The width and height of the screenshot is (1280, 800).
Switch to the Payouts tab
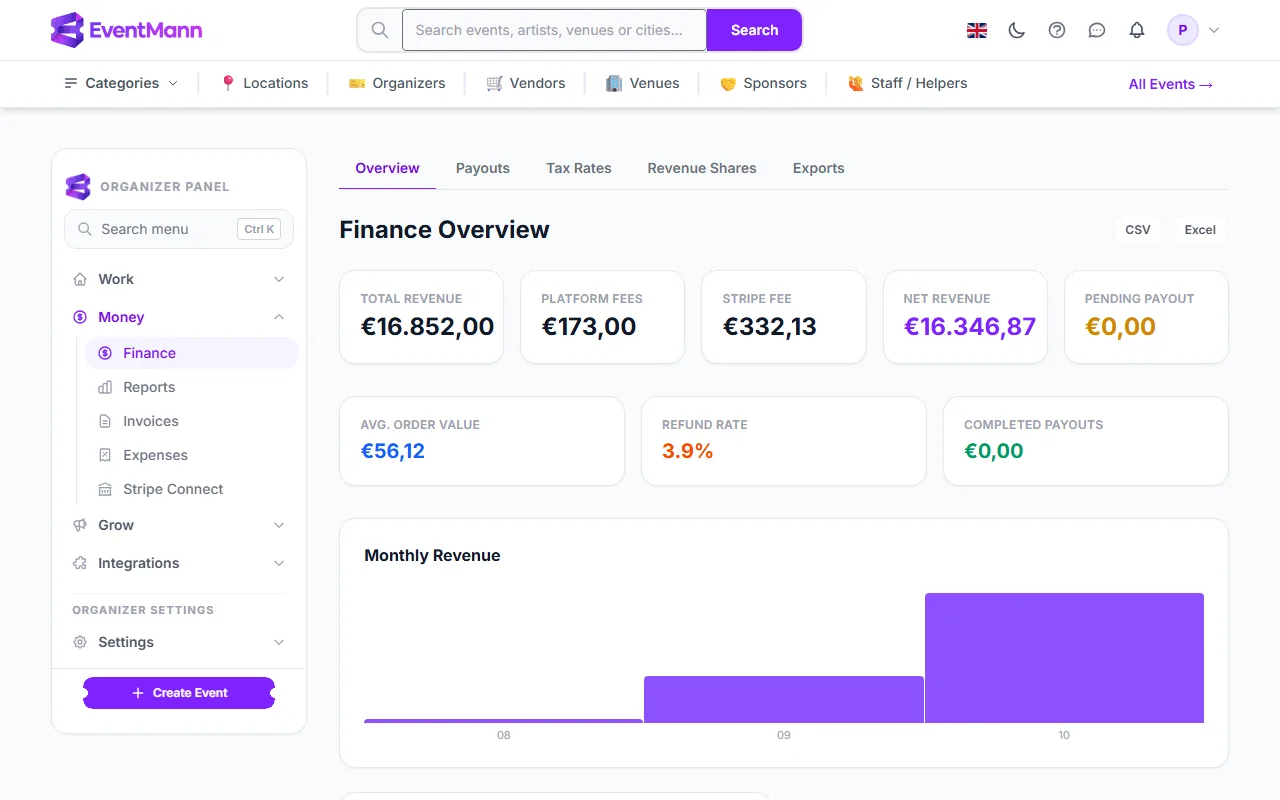pos(483,168)
